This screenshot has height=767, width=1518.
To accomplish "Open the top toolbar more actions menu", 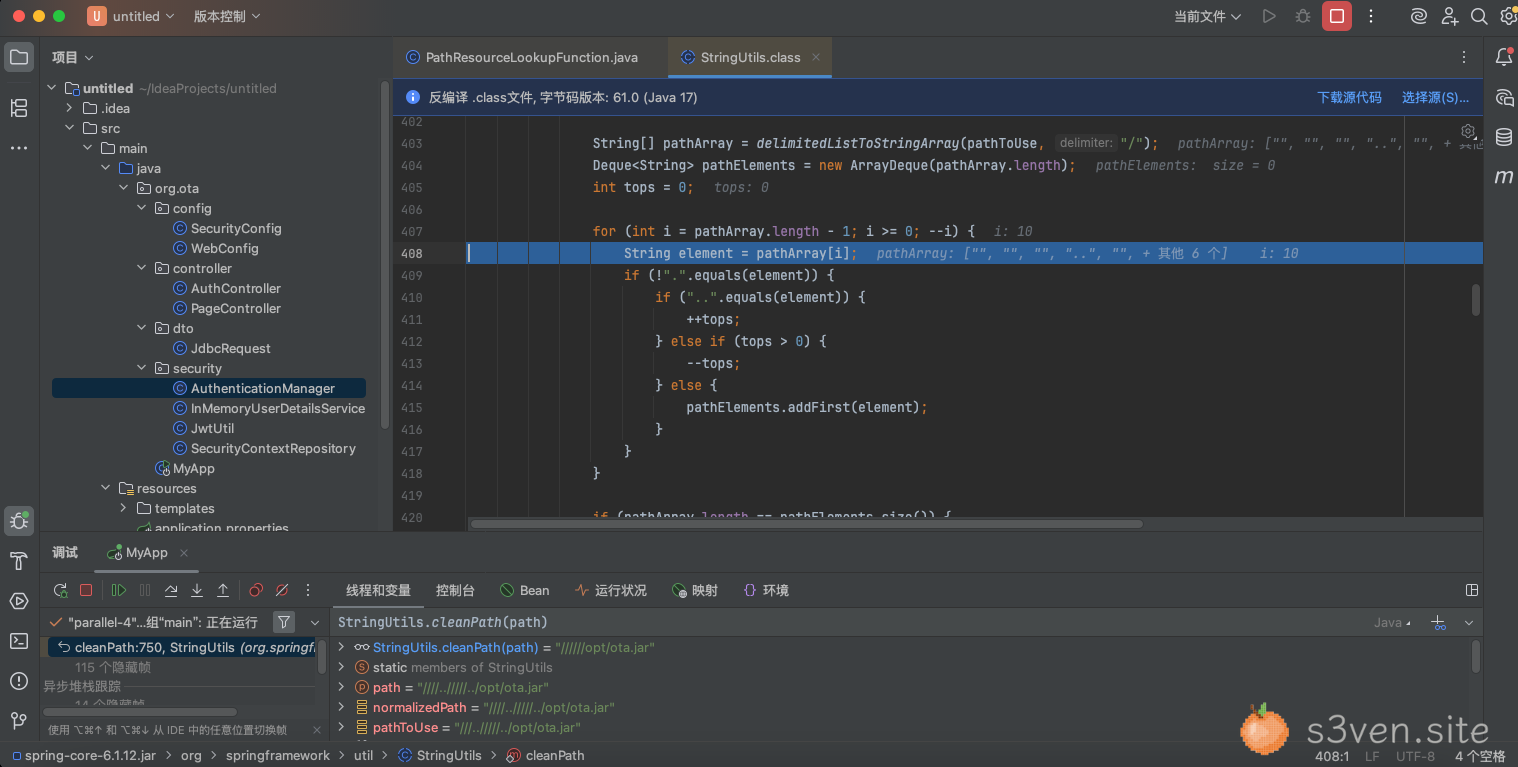I will tap(1371, 16).
